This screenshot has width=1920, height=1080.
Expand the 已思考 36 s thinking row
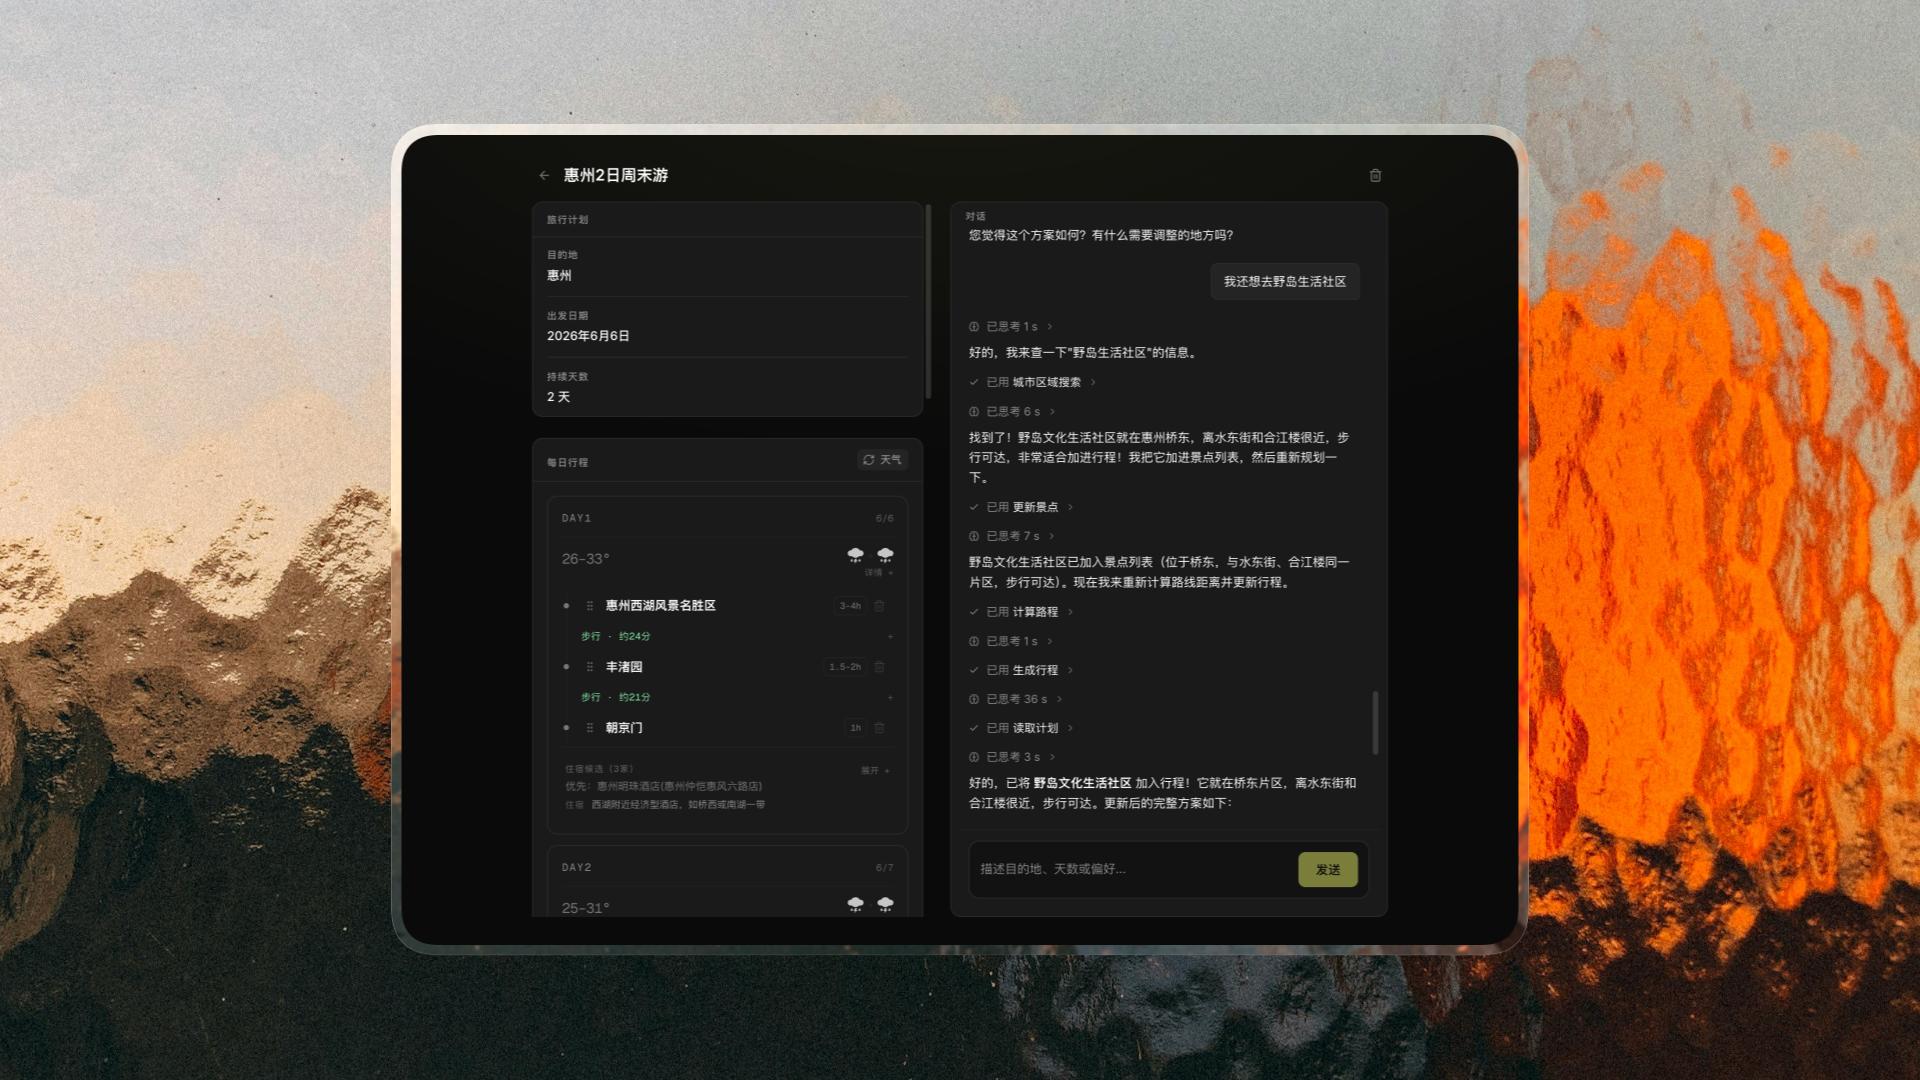1016,699
